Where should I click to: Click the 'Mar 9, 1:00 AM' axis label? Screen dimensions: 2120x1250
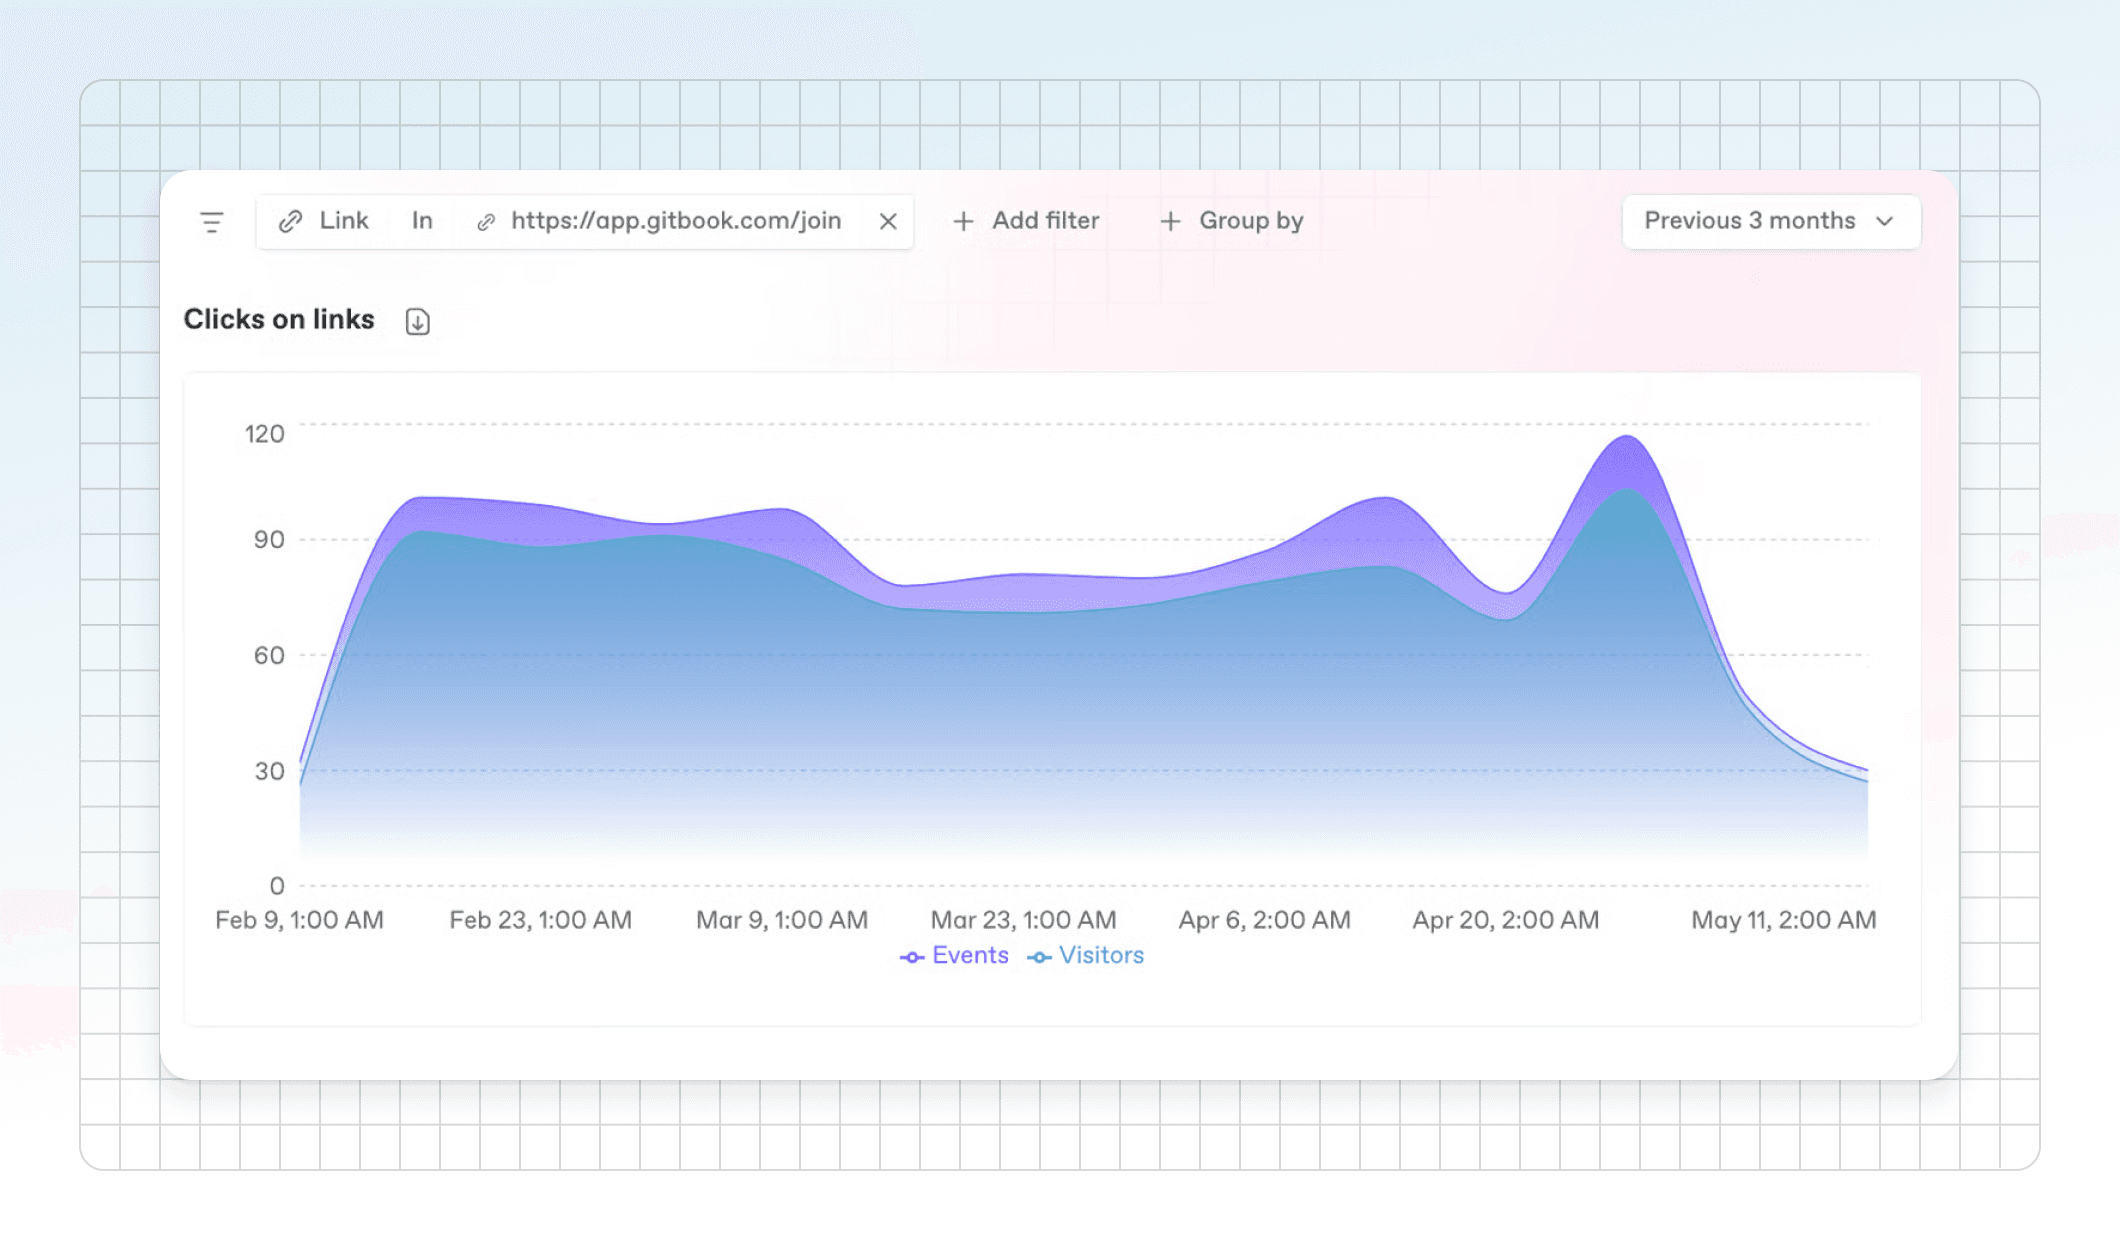(782, 920)
